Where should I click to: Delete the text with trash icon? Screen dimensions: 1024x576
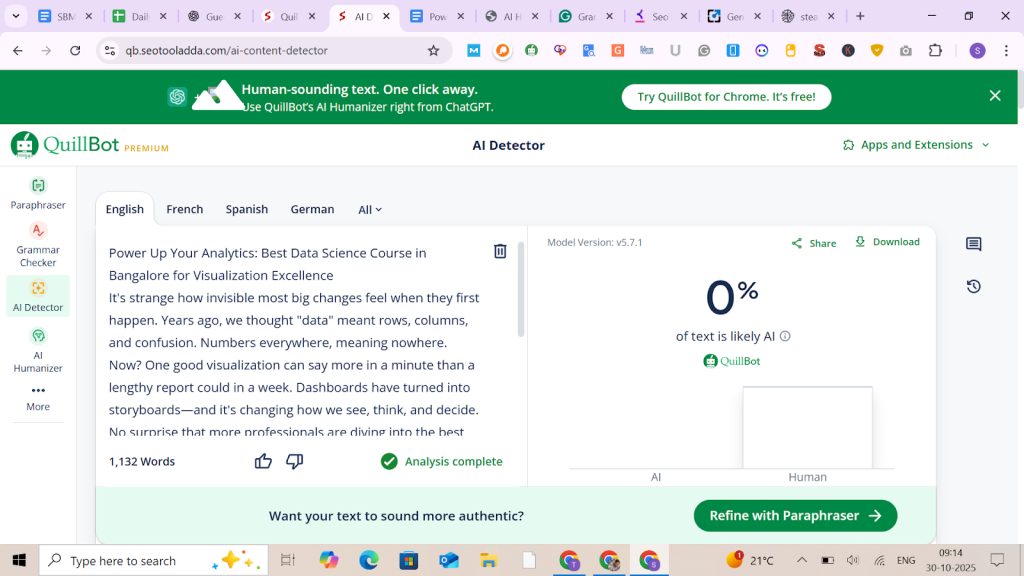pyautogui.click(x=500, y=251)
